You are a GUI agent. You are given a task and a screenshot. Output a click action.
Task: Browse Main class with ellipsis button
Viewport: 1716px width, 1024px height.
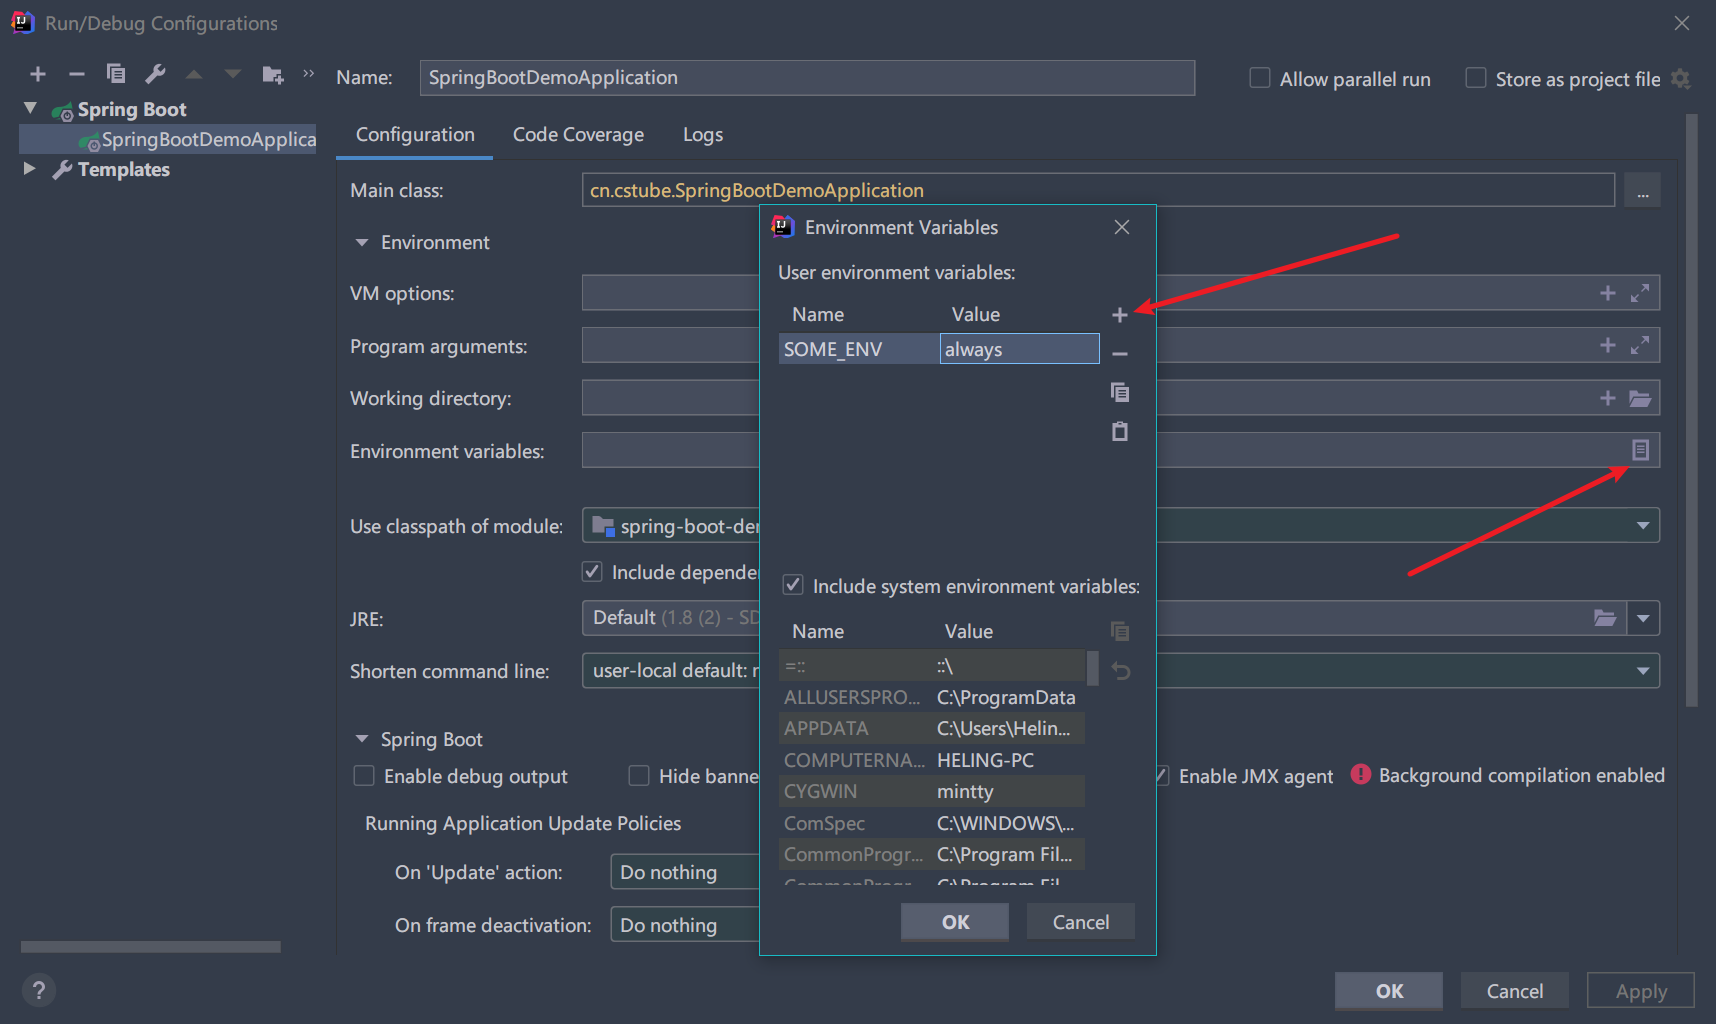(1643, 190)
